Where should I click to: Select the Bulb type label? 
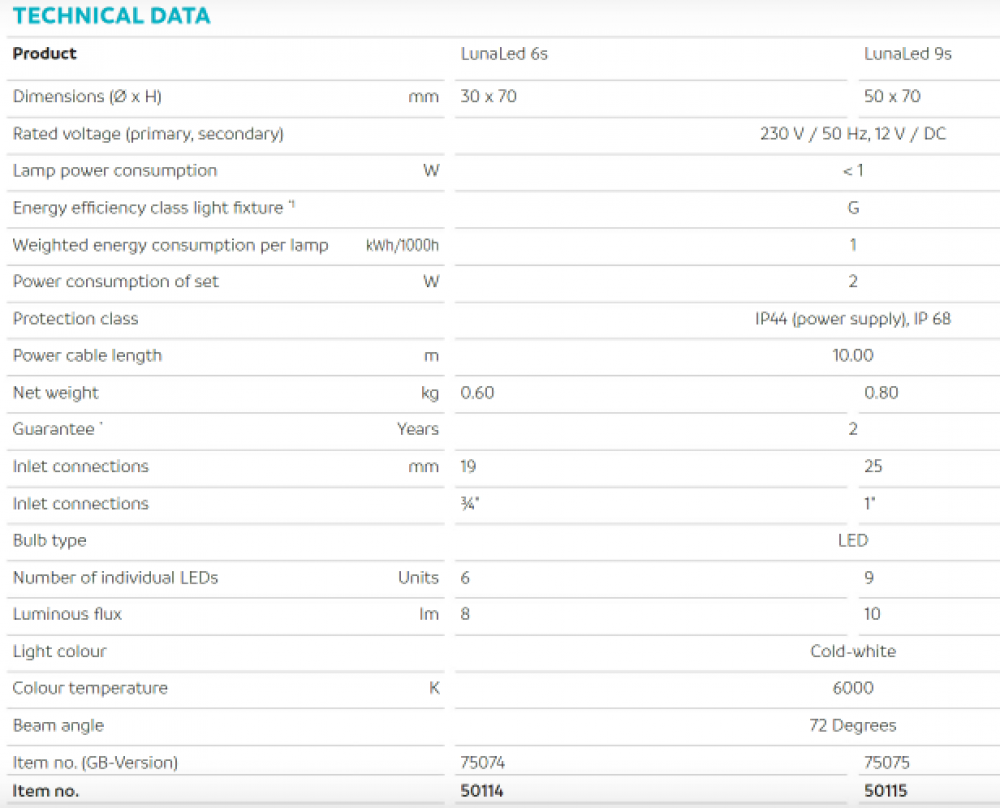point(50,541)
